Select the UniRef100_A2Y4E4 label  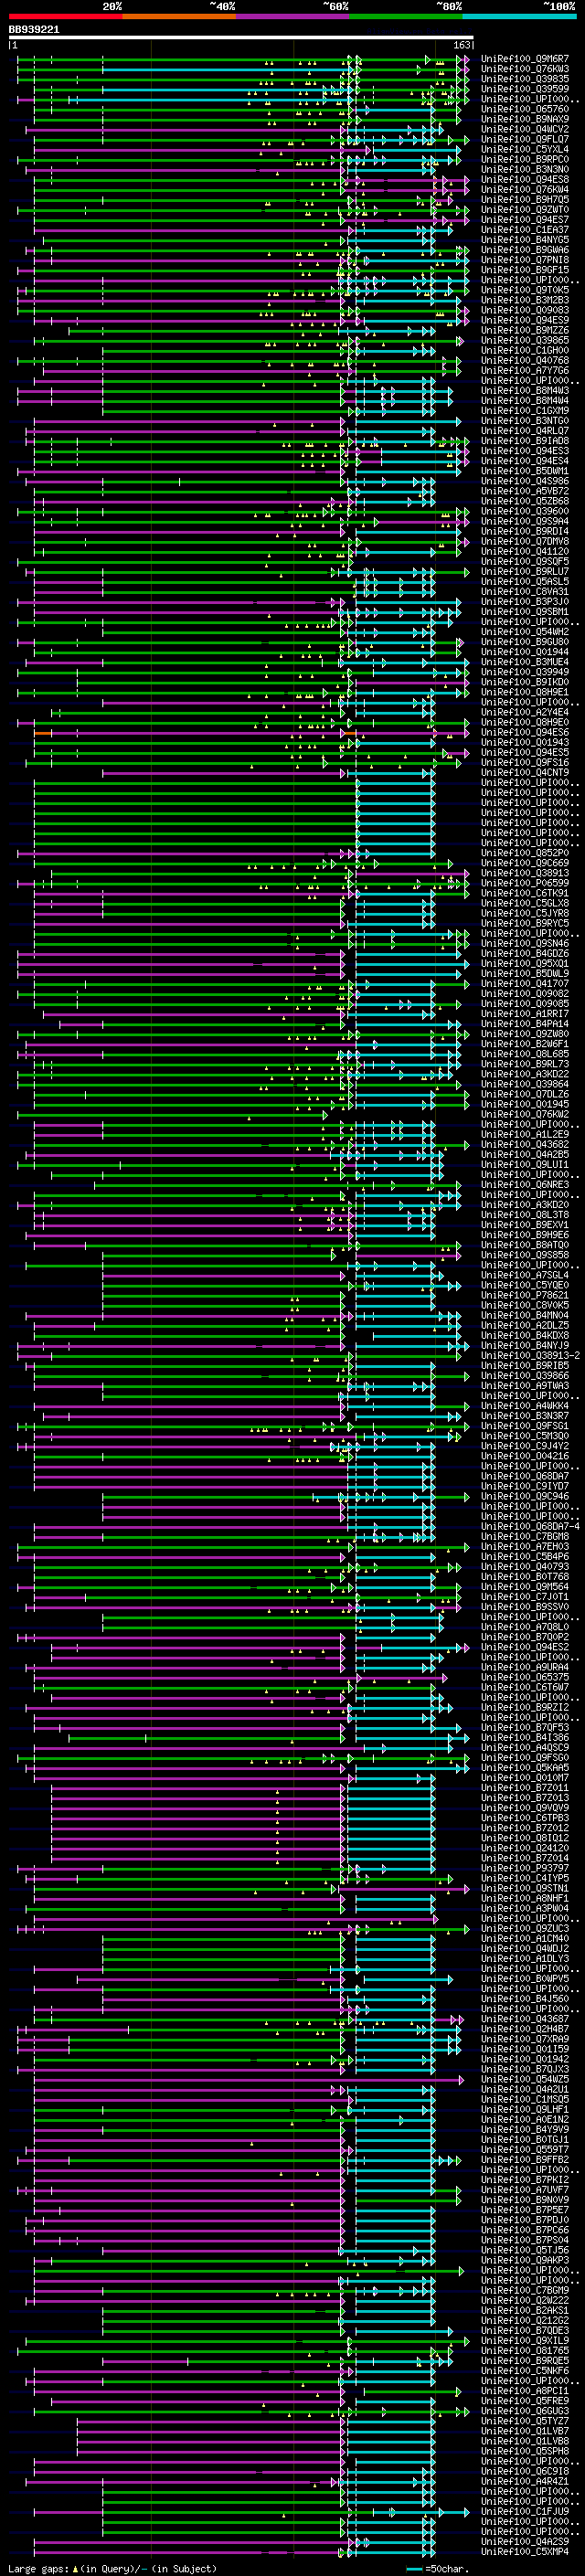[x=525, y=712]
